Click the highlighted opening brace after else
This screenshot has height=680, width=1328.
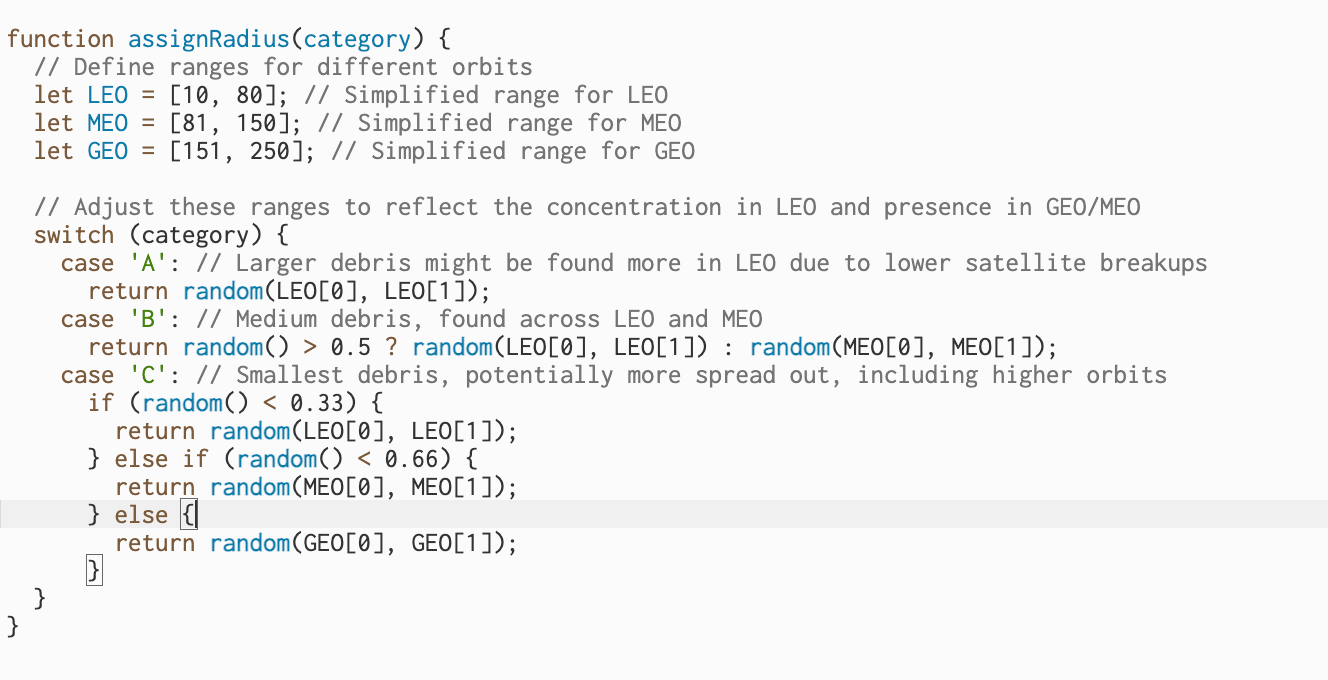pyautogui.click(x=189, y=515)
